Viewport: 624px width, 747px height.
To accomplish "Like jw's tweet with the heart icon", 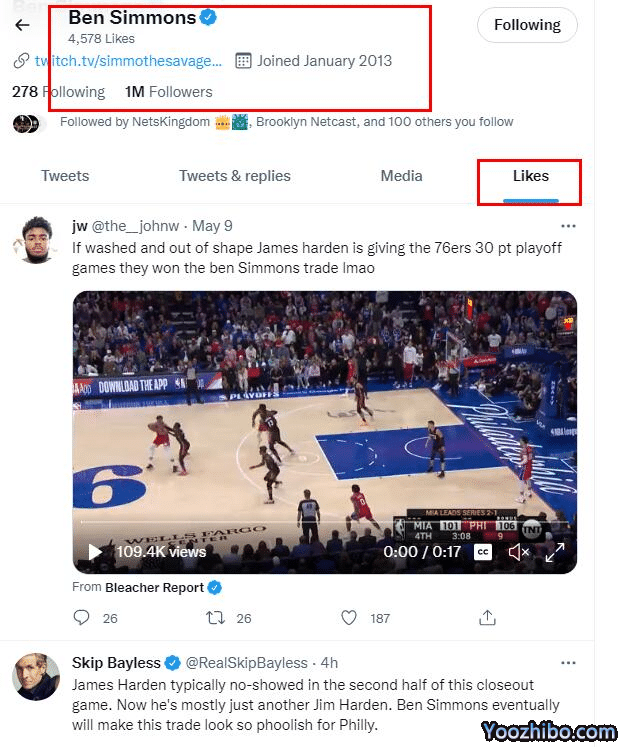I will (x=349, y=618).
